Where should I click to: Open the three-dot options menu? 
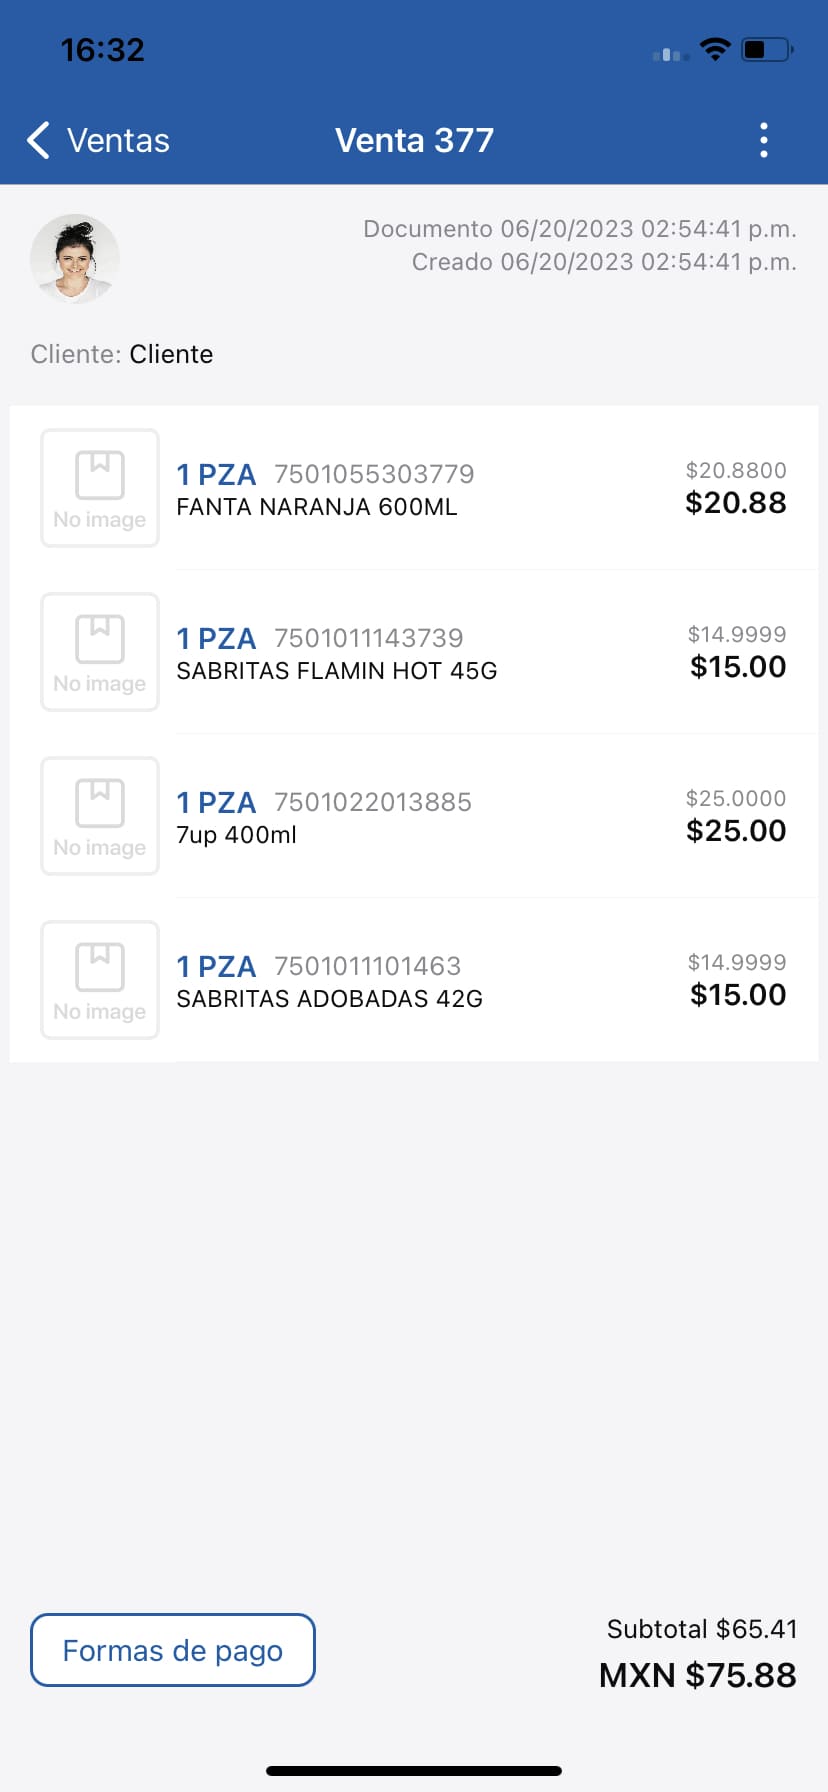pos(764,141)
